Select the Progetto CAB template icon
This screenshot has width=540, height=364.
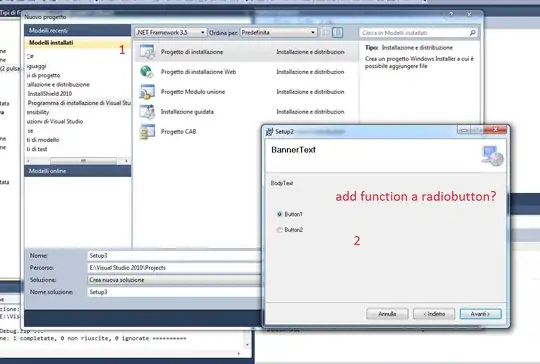147,132
